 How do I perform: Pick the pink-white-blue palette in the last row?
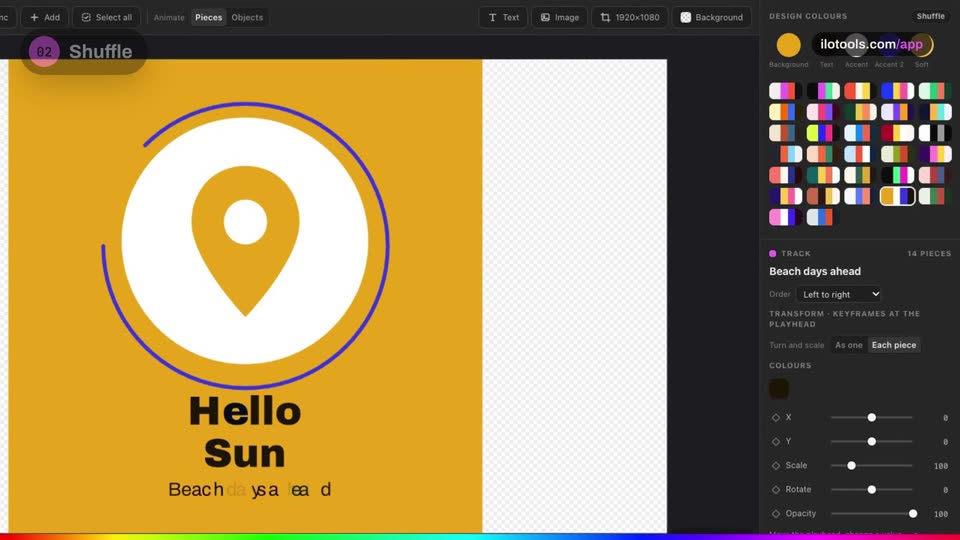[x=785, y=217]
